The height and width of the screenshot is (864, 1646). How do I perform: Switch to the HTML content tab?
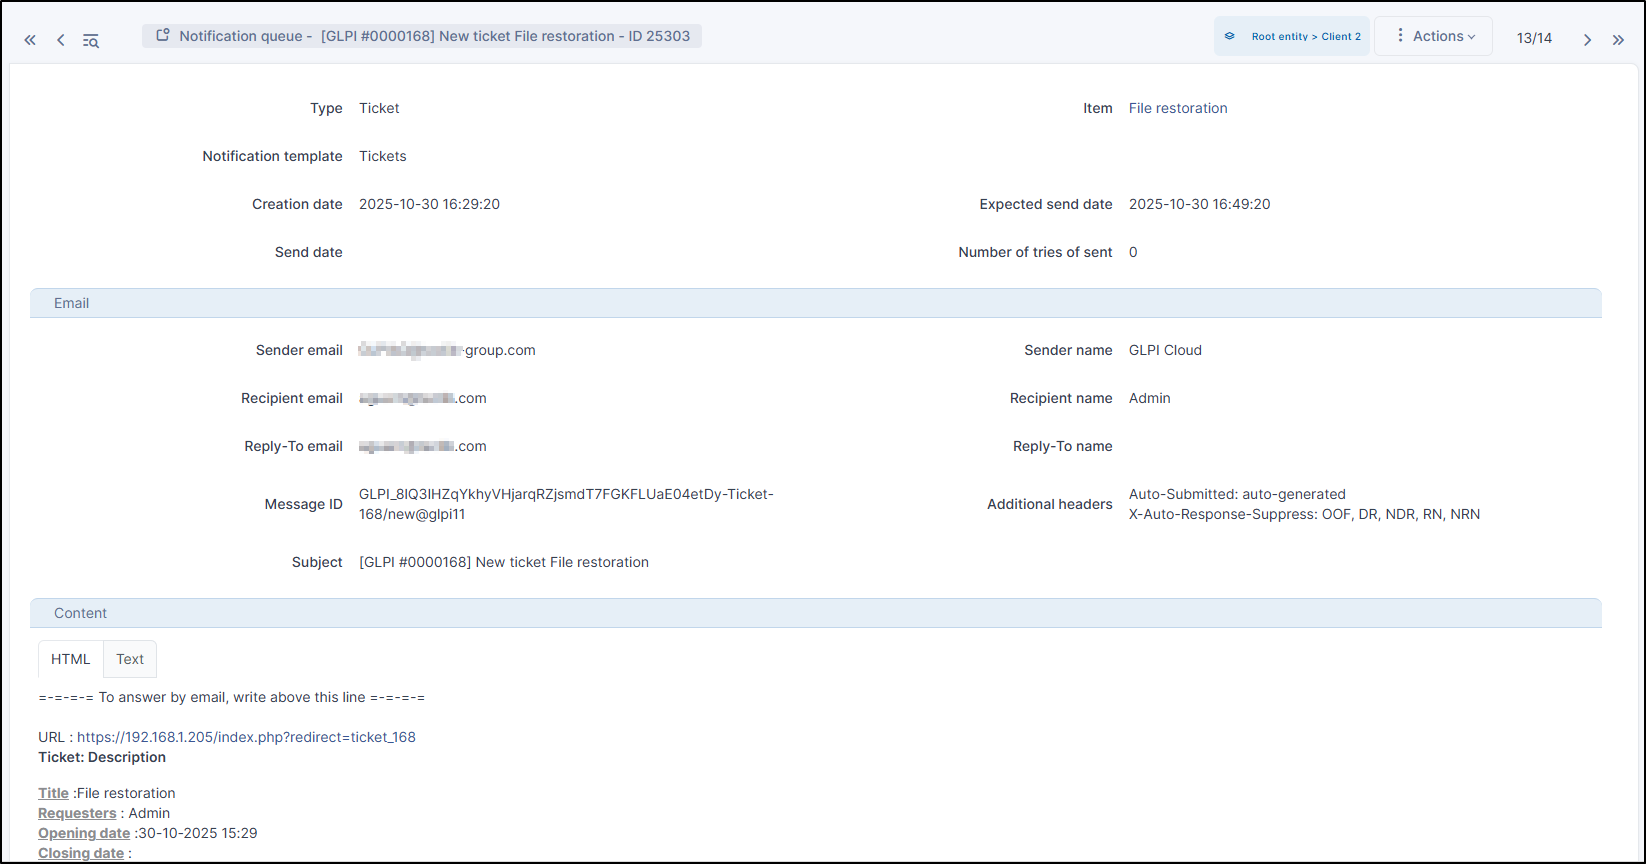point(71,659)
